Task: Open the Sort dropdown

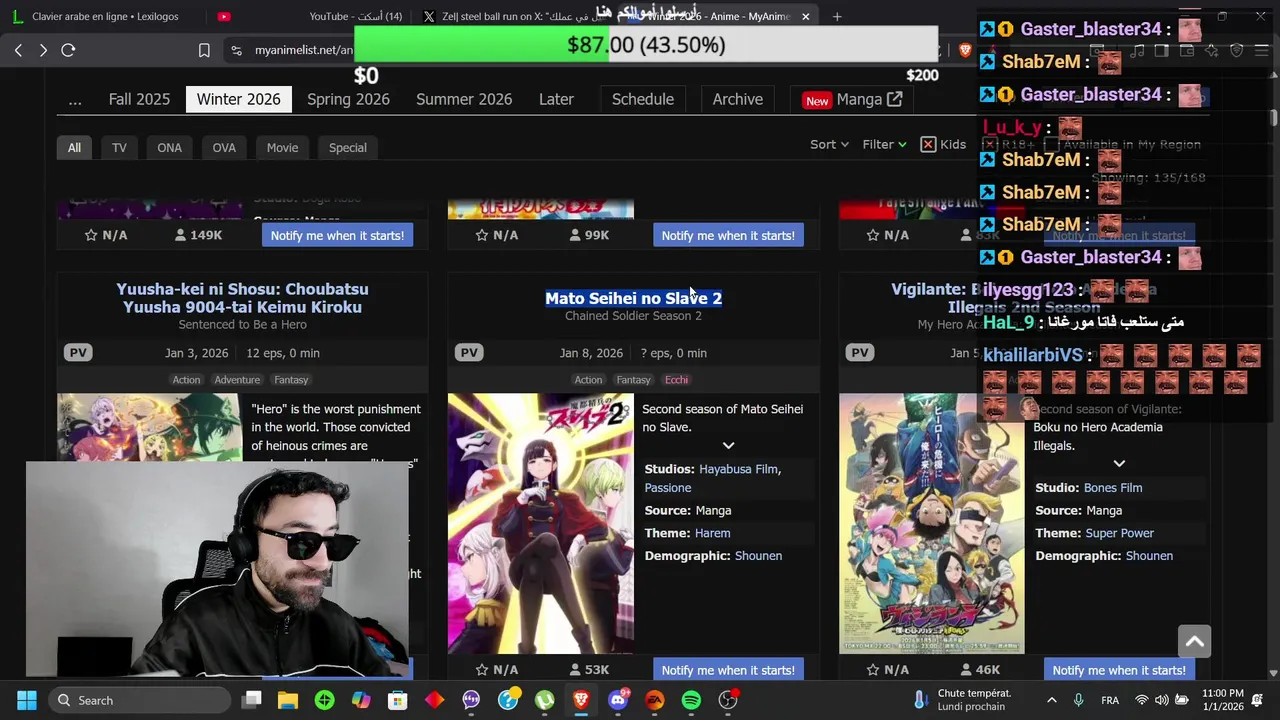Action: click(829, 144)
